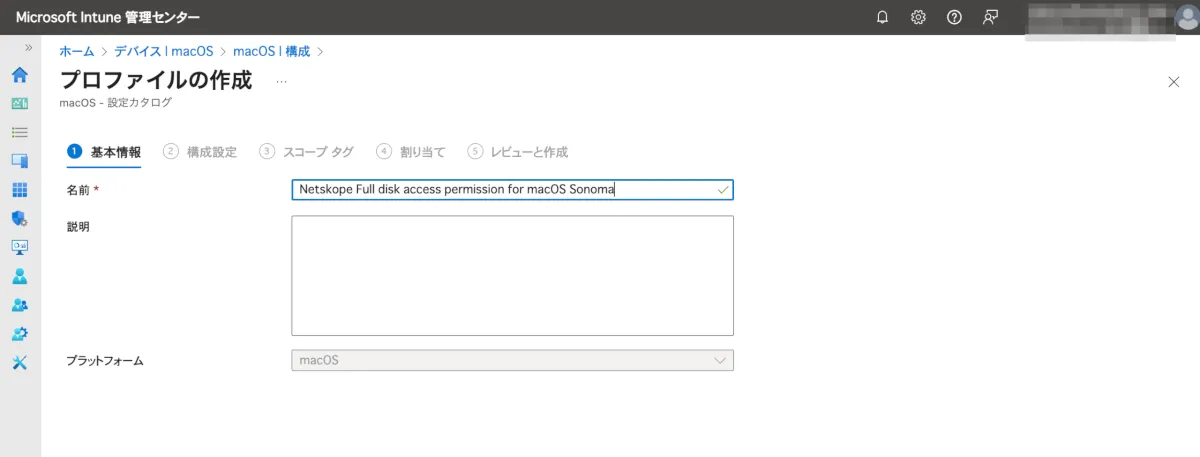The image size is (1200, 457).
Task: Open account avatar in top bar
Action: [1185, 17]
